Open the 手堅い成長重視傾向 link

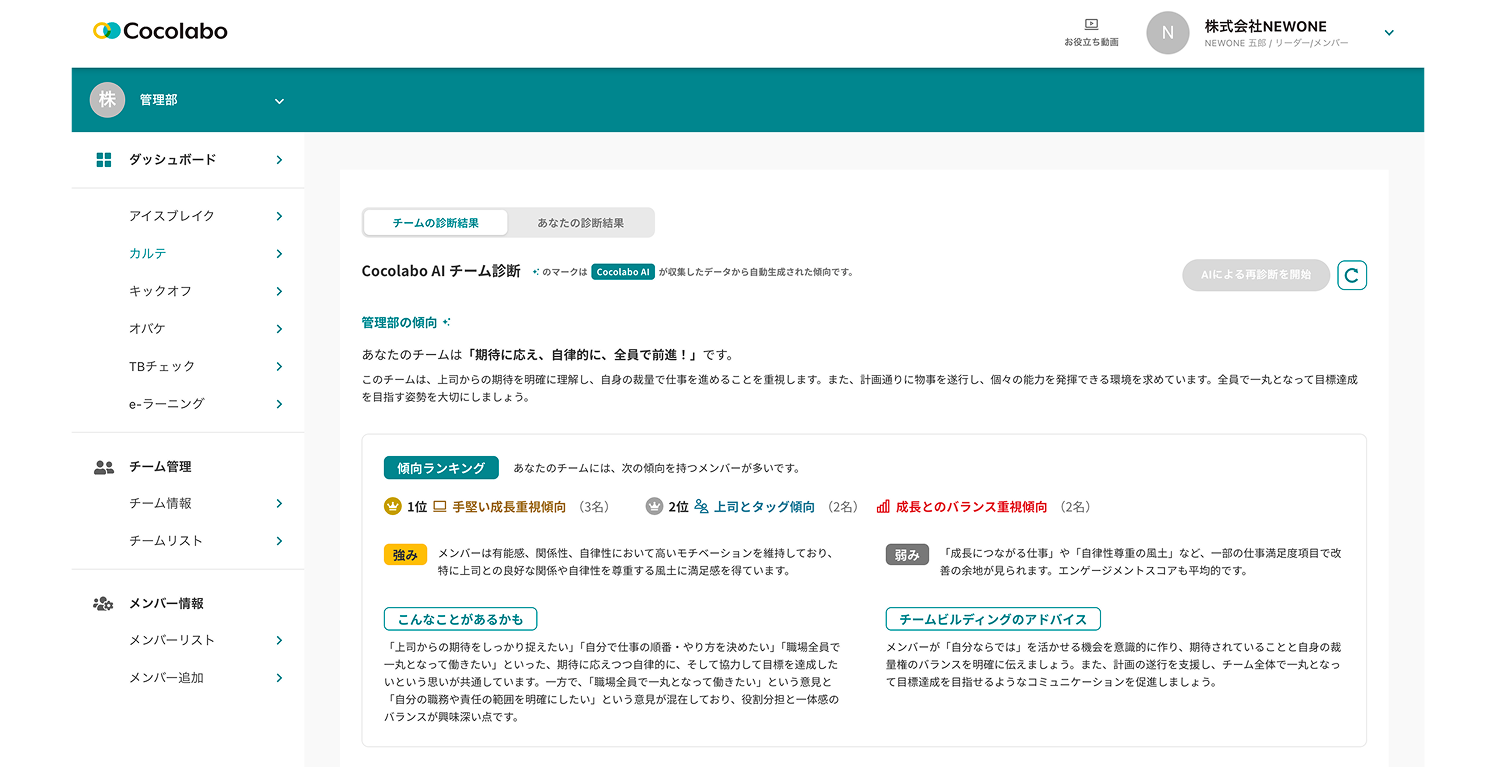pos(509,507)
